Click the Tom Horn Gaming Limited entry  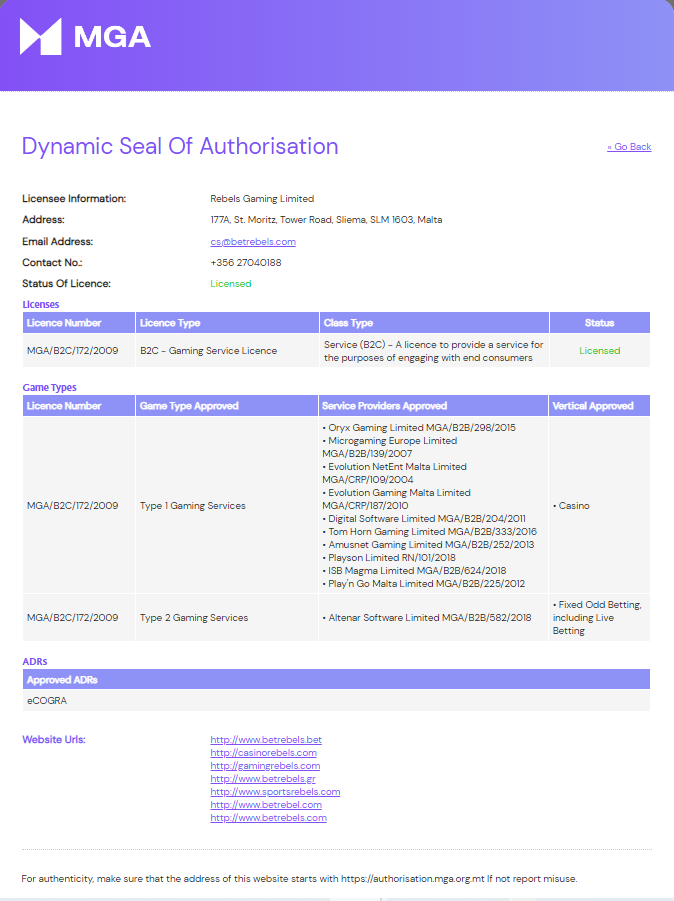(430, 532)
